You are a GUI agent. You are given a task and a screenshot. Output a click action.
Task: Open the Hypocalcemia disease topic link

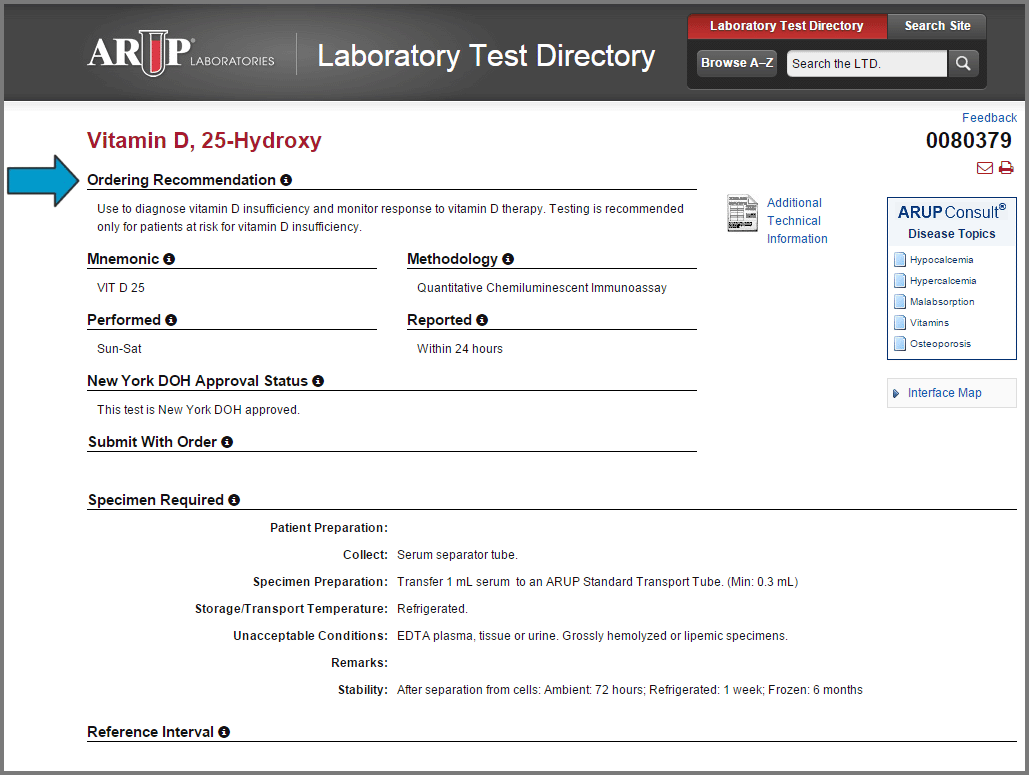941,260
